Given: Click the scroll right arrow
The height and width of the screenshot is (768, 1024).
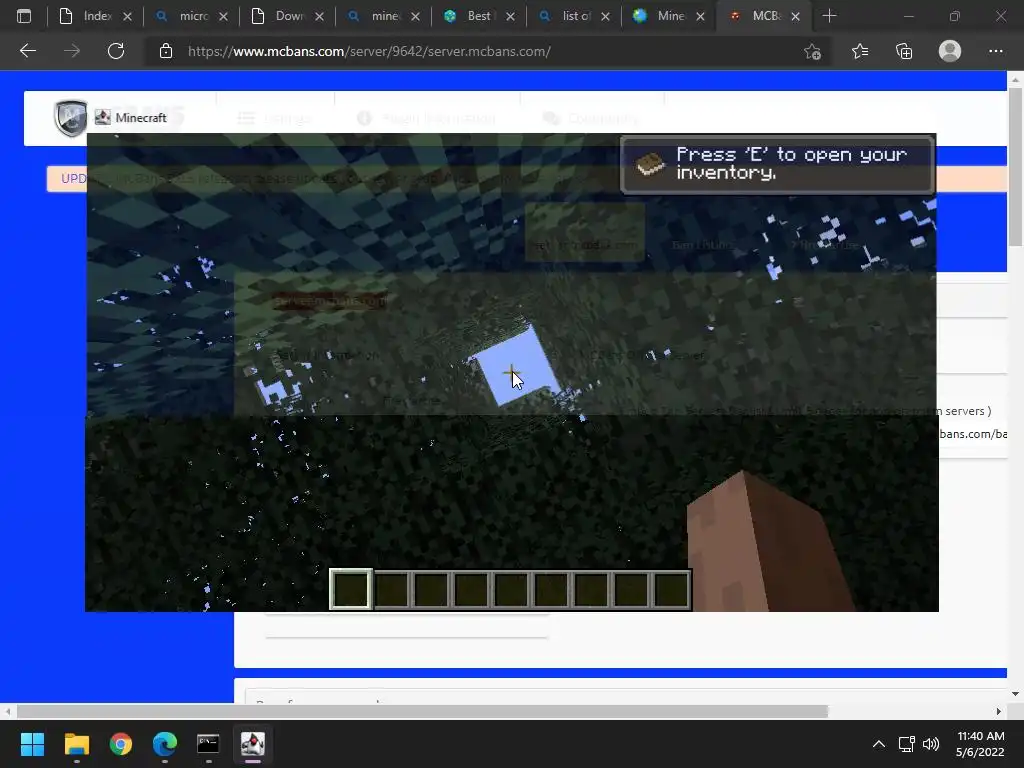Looking at the screenshot, I should [999, 711].
